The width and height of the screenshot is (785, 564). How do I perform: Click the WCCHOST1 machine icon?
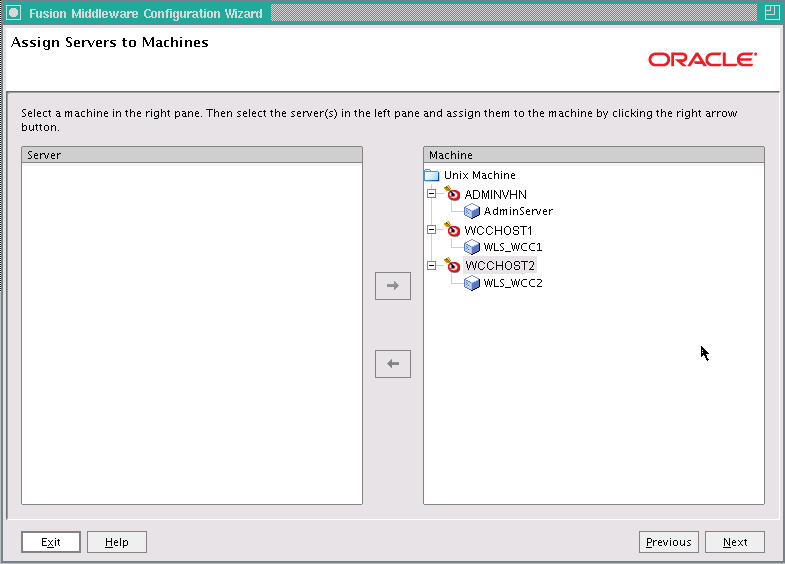452,229
